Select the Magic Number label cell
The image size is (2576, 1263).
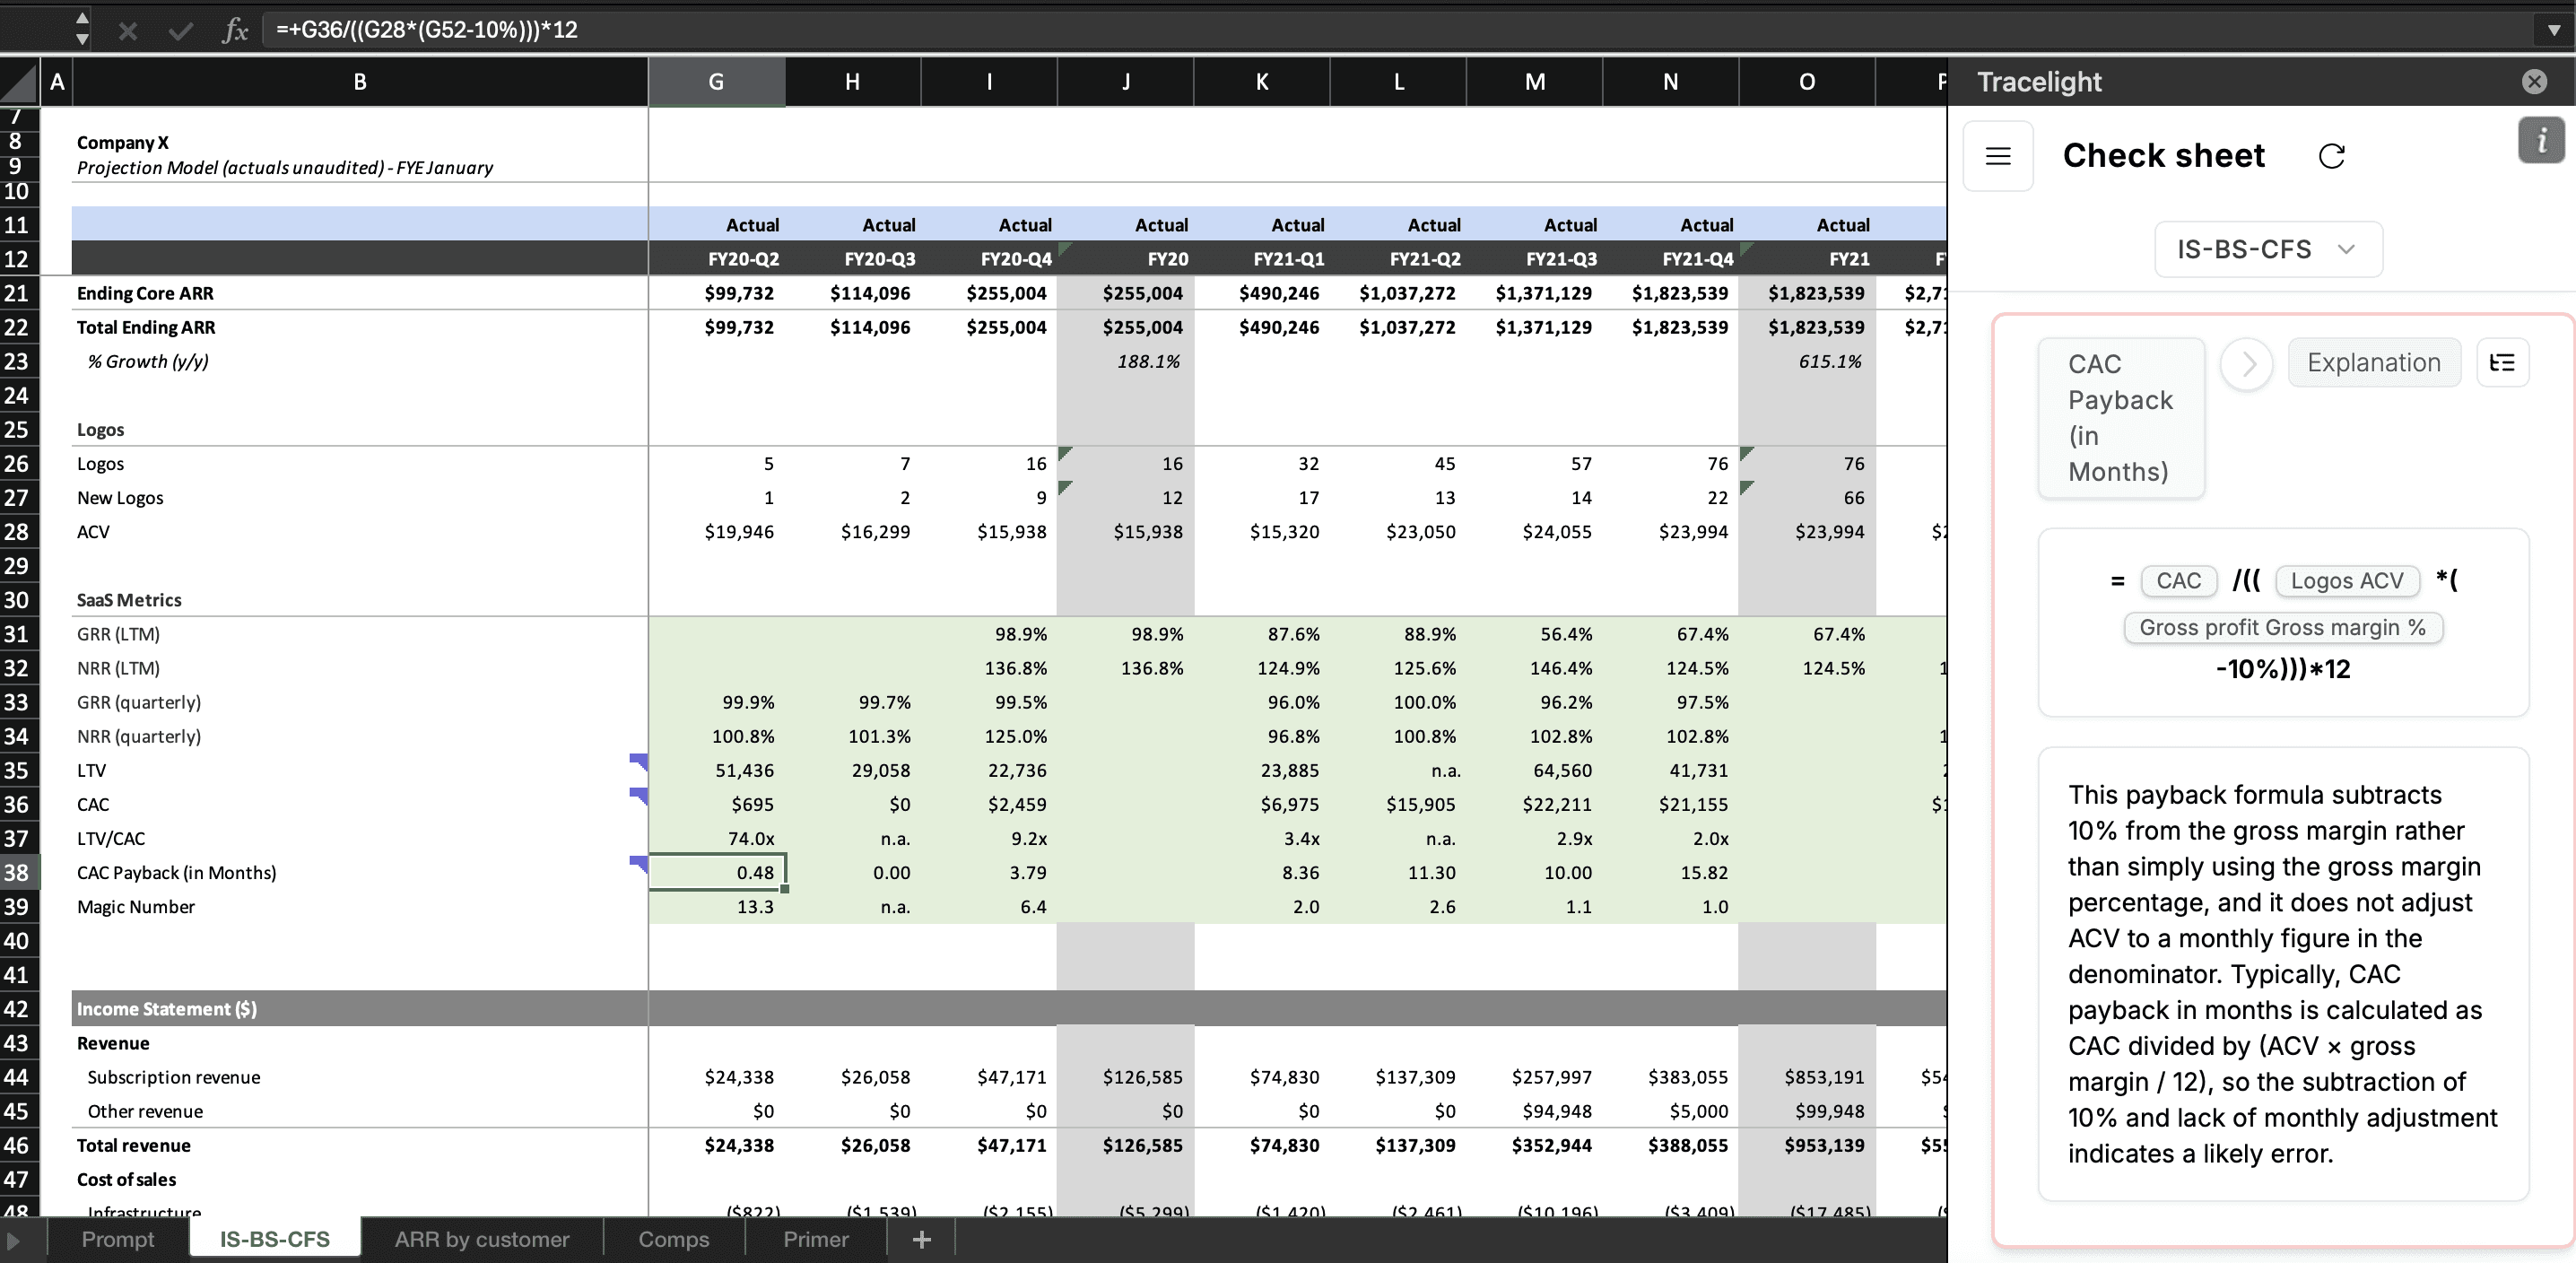tap(360, 907)
